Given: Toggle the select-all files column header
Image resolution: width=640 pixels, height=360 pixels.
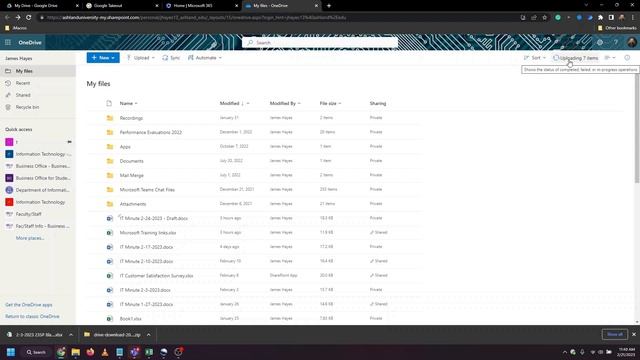Looking at the screenshot, I should tap(109, 103).
